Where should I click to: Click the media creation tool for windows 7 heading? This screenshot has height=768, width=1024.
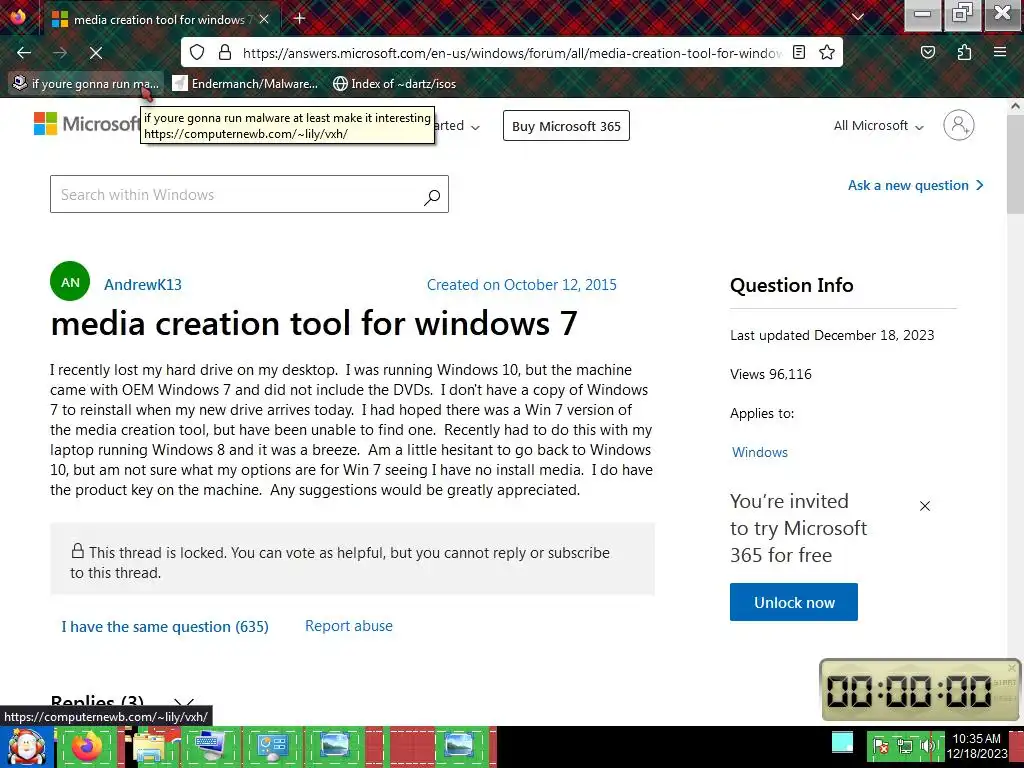click(x=314, y=323)
